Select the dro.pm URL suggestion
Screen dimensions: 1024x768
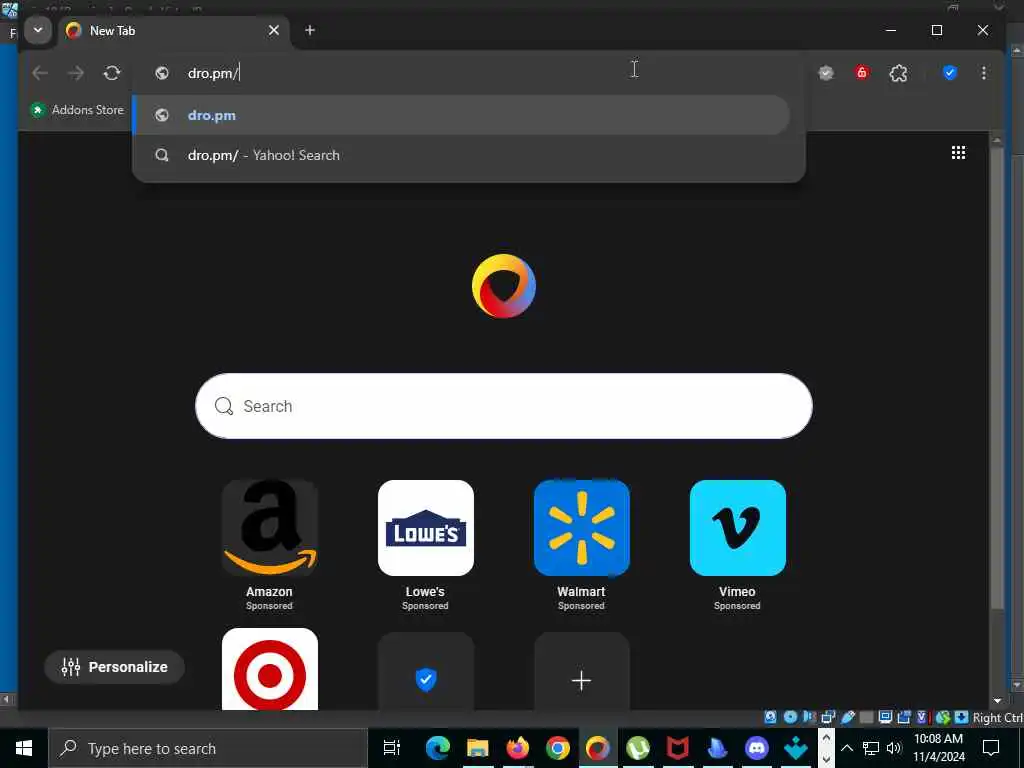461,116
